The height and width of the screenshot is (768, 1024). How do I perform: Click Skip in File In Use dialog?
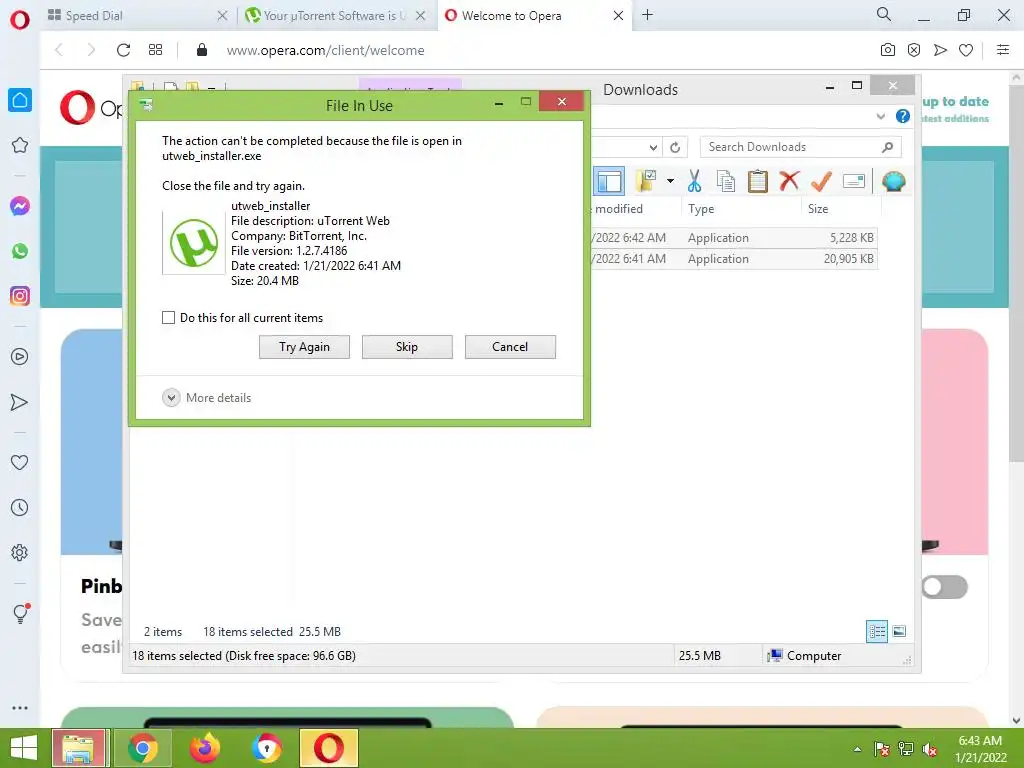[x=407, y=347]
